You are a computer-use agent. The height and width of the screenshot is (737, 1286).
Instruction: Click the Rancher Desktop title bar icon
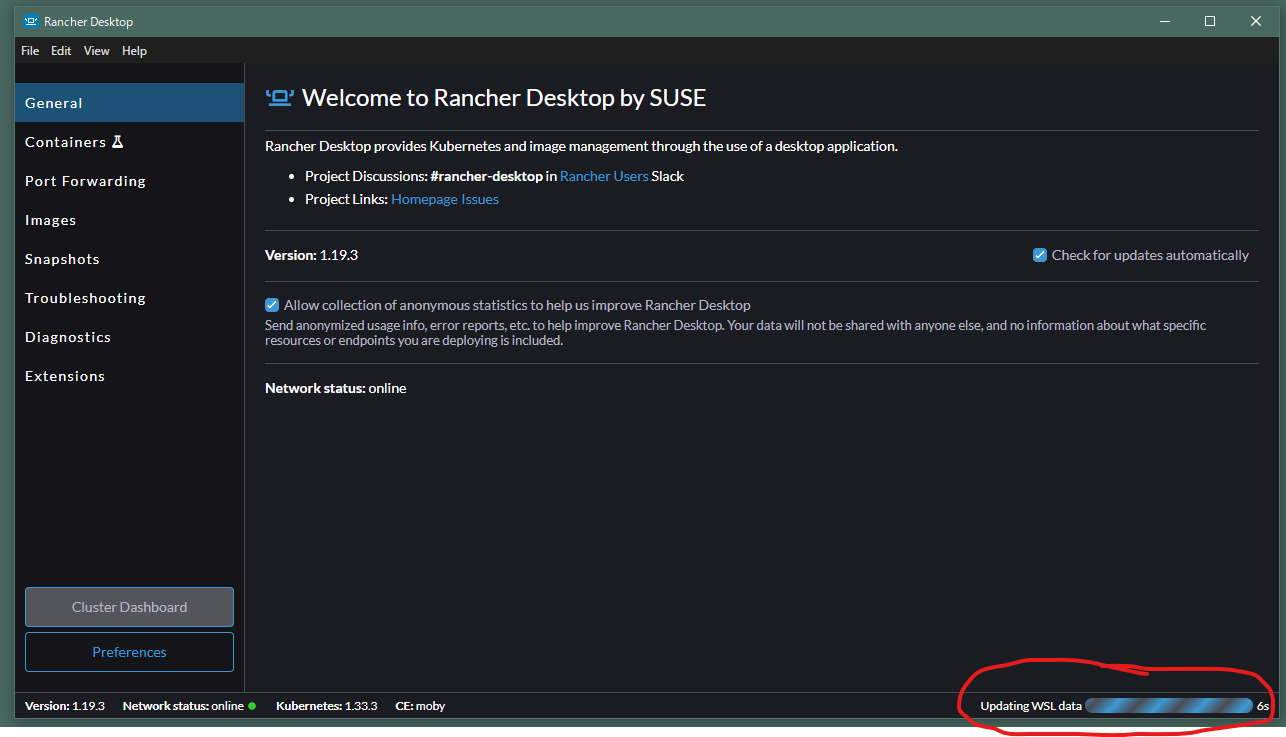pyautogui.click(x=31, y=21)
